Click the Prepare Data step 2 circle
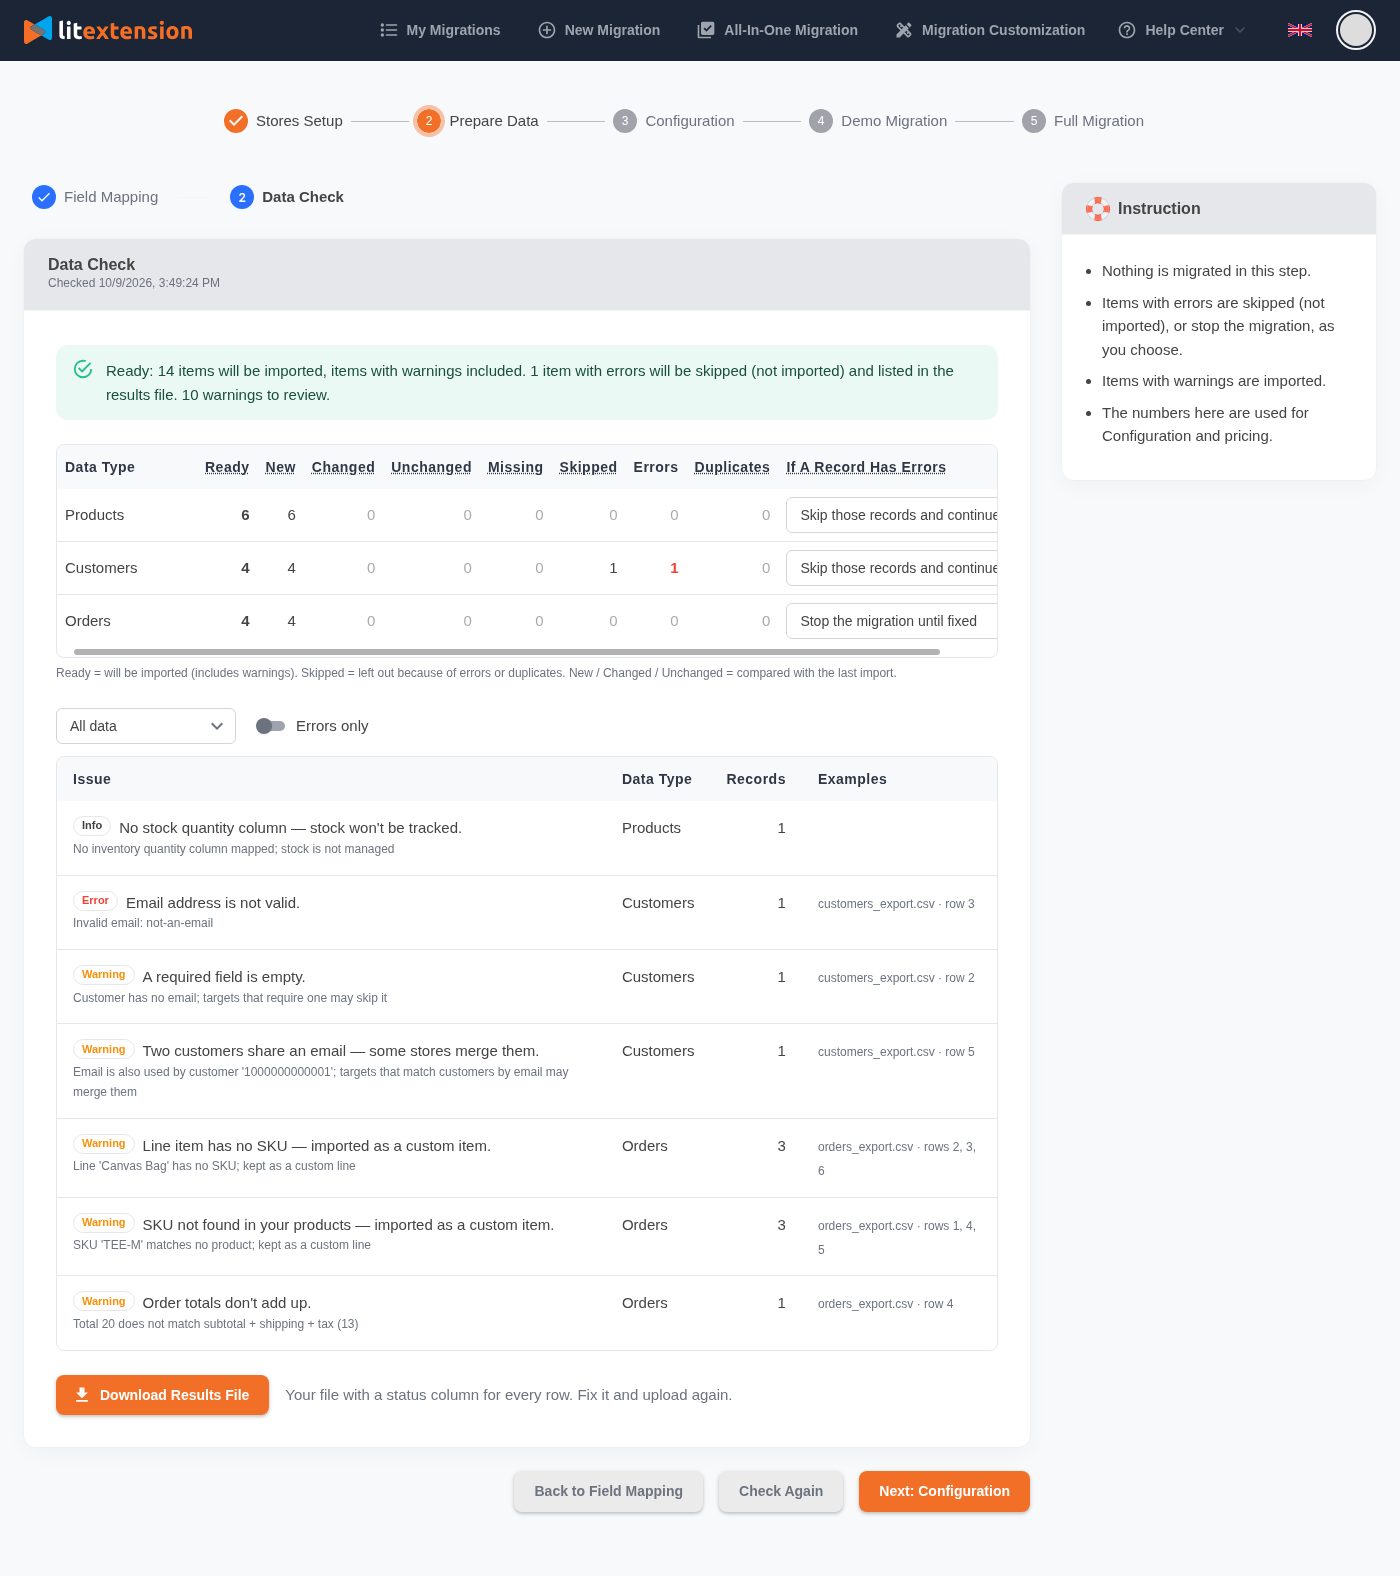The width and height of the screenshot is (1400, 1576). click(429, 121)
